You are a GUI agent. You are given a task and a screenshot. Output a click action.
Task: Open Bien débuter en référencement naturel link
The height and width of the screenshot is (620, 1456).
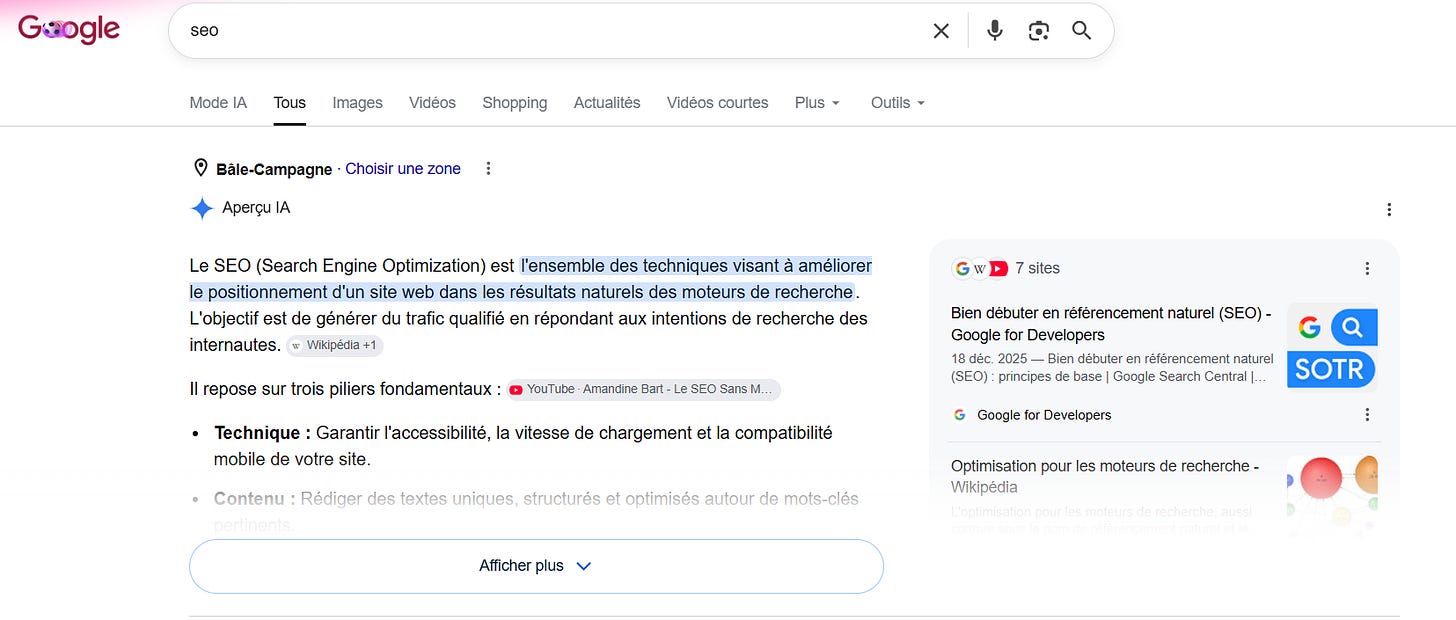pos(1111,324)
